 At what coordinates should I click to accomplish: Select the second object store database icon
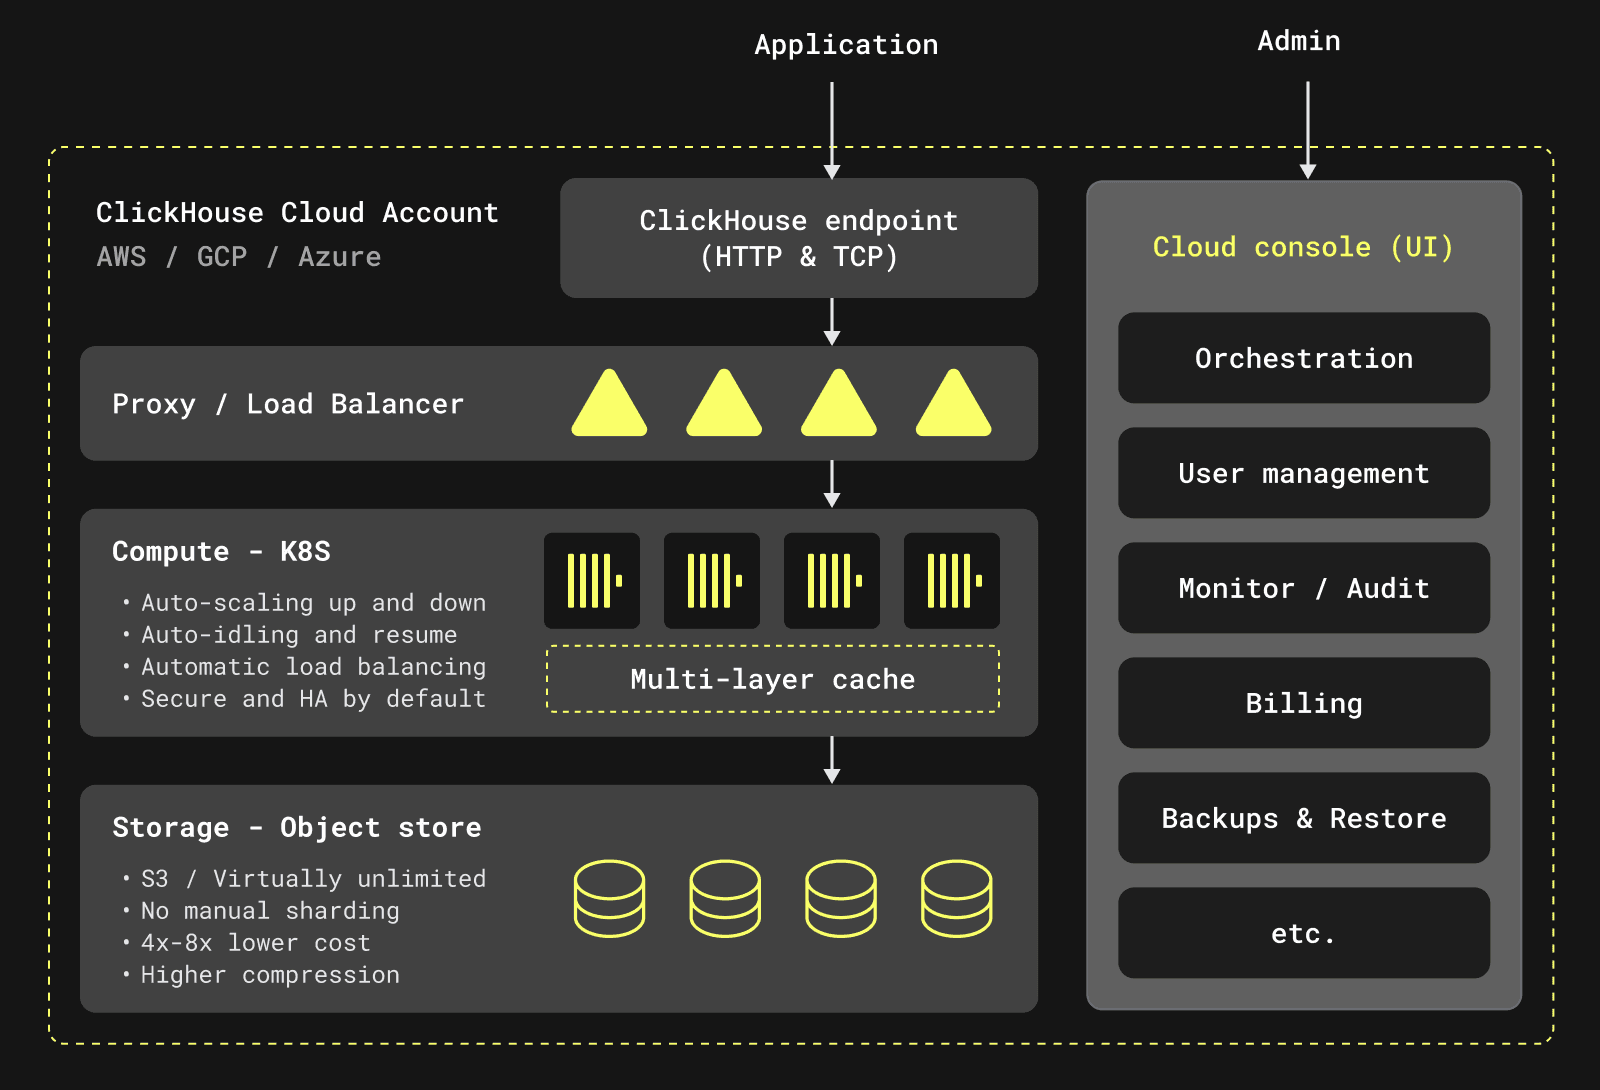point(725,898)
